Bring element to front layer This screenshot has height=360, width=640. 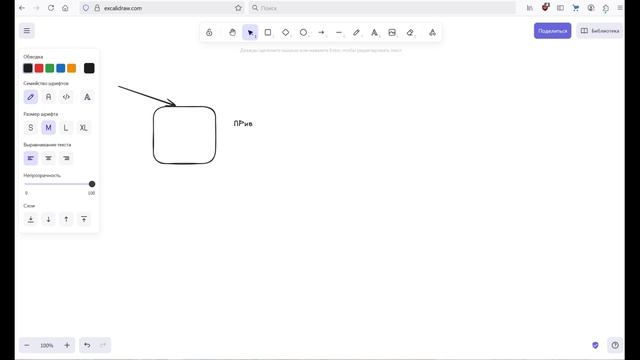84,219
